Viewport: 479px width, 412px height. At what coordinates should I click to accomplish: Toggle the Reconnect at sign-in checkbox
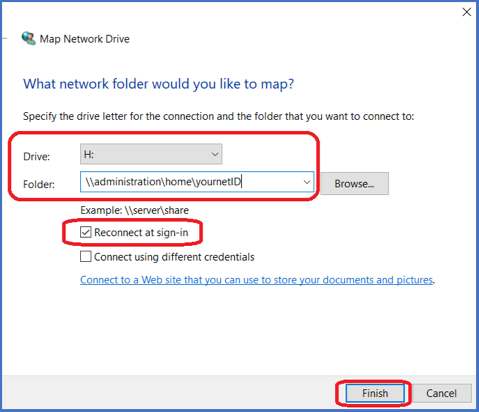[x=86, y=232]
